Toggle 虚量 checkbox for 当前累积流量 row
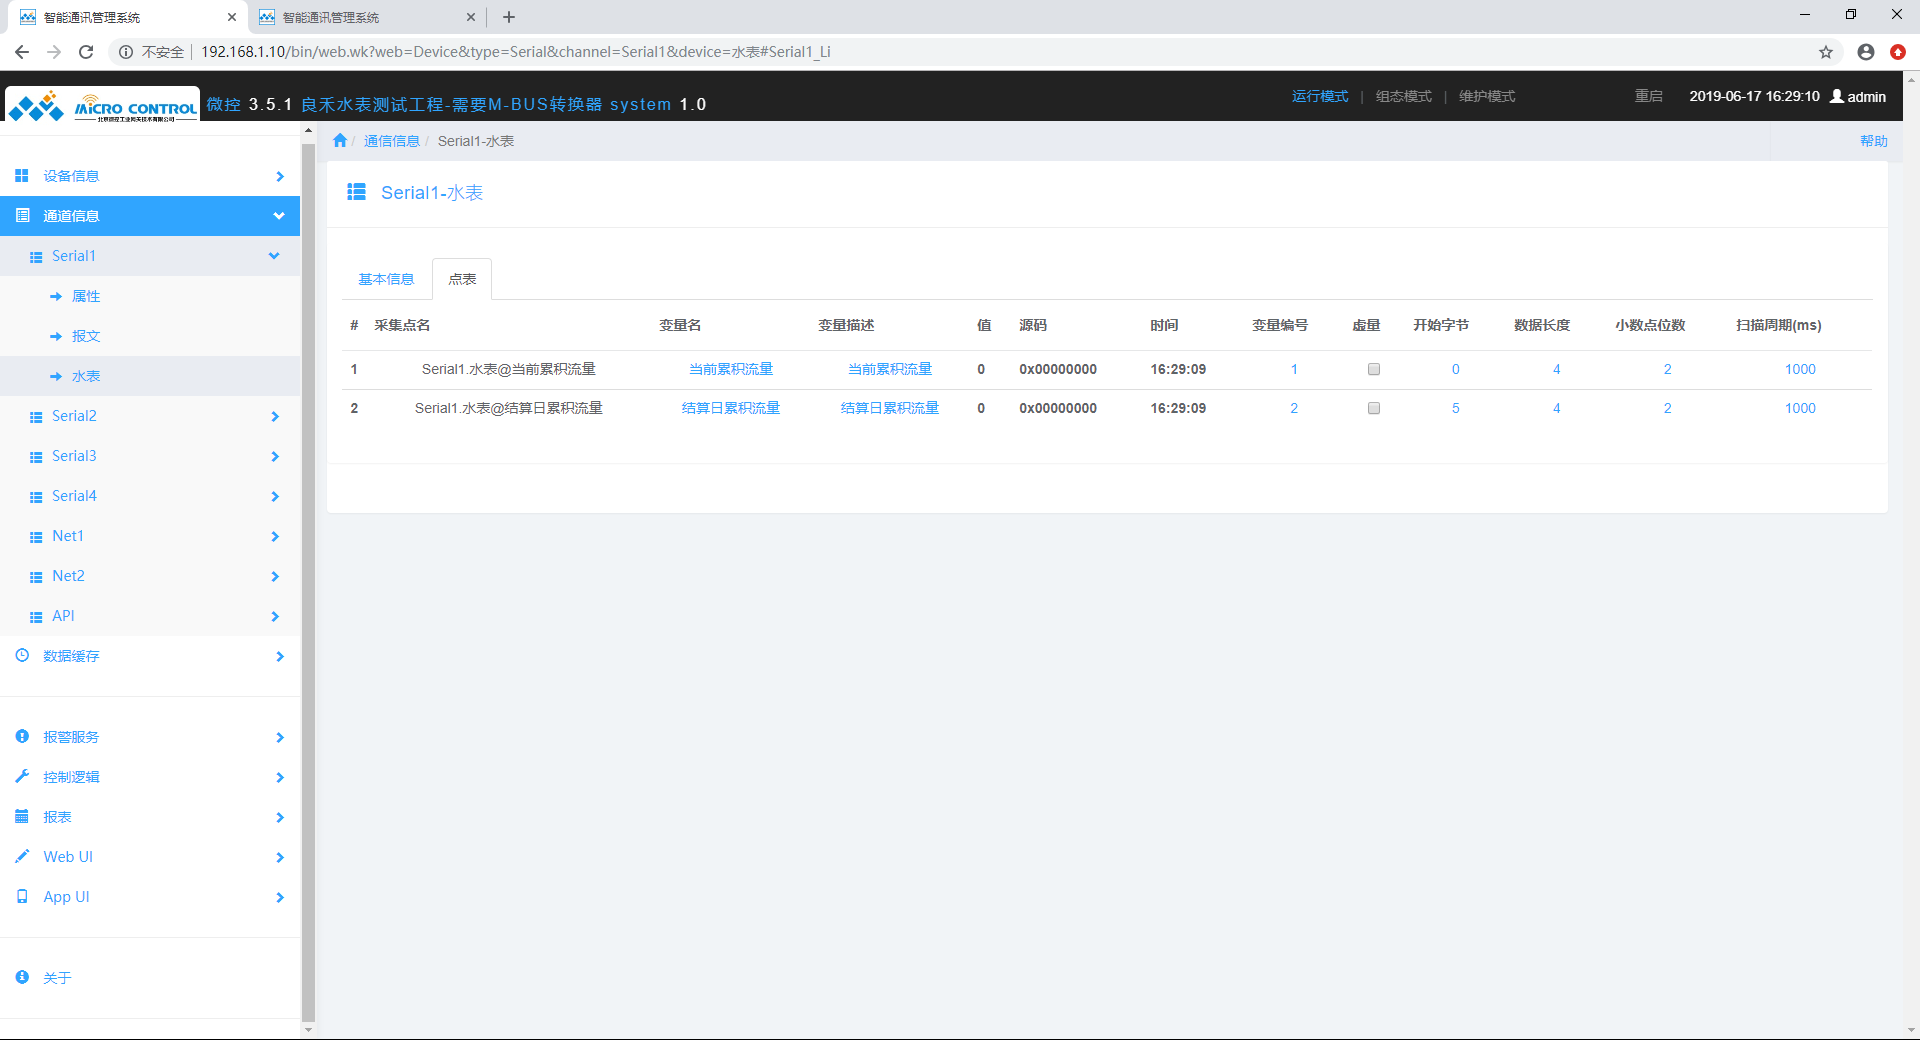The height and width of the screenshot is (1040, 1920). [x=1374, y=369]
